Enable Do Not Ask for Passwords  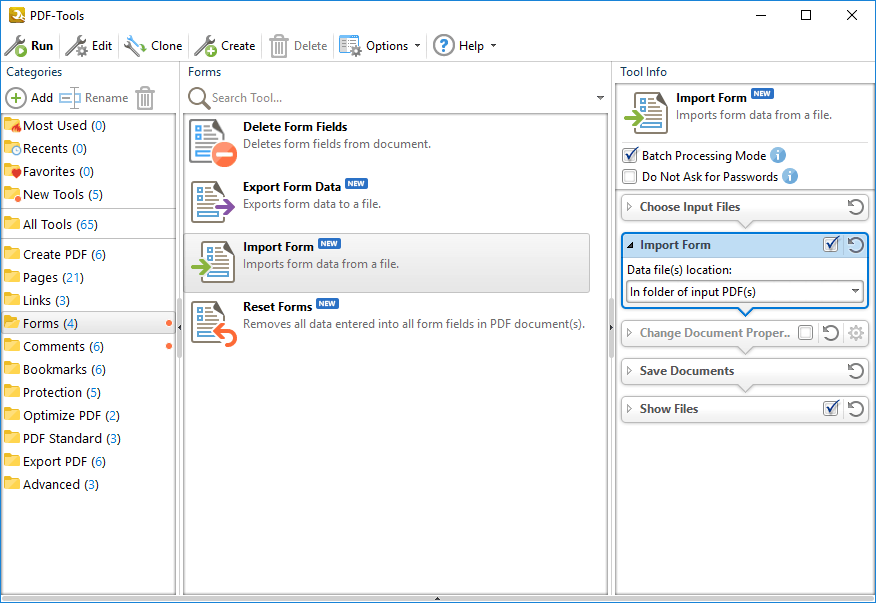pyautogui.click(x=630, y=177)
